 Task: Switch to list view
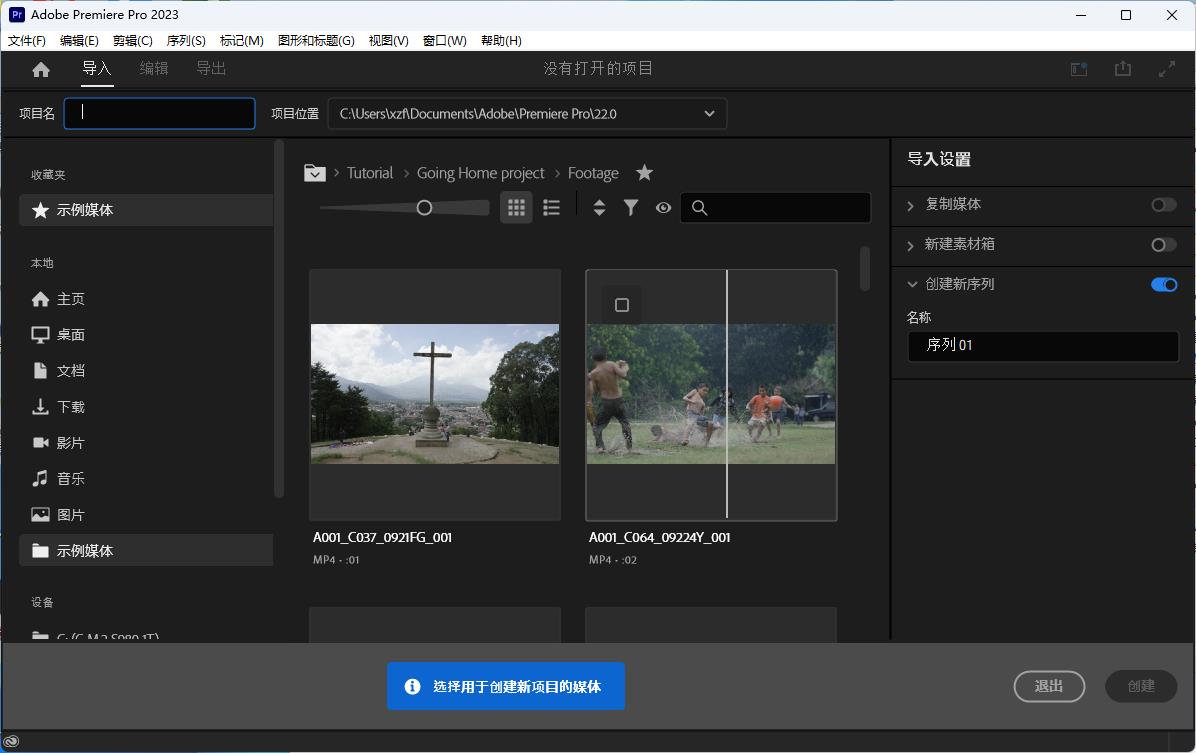(551, 208)
